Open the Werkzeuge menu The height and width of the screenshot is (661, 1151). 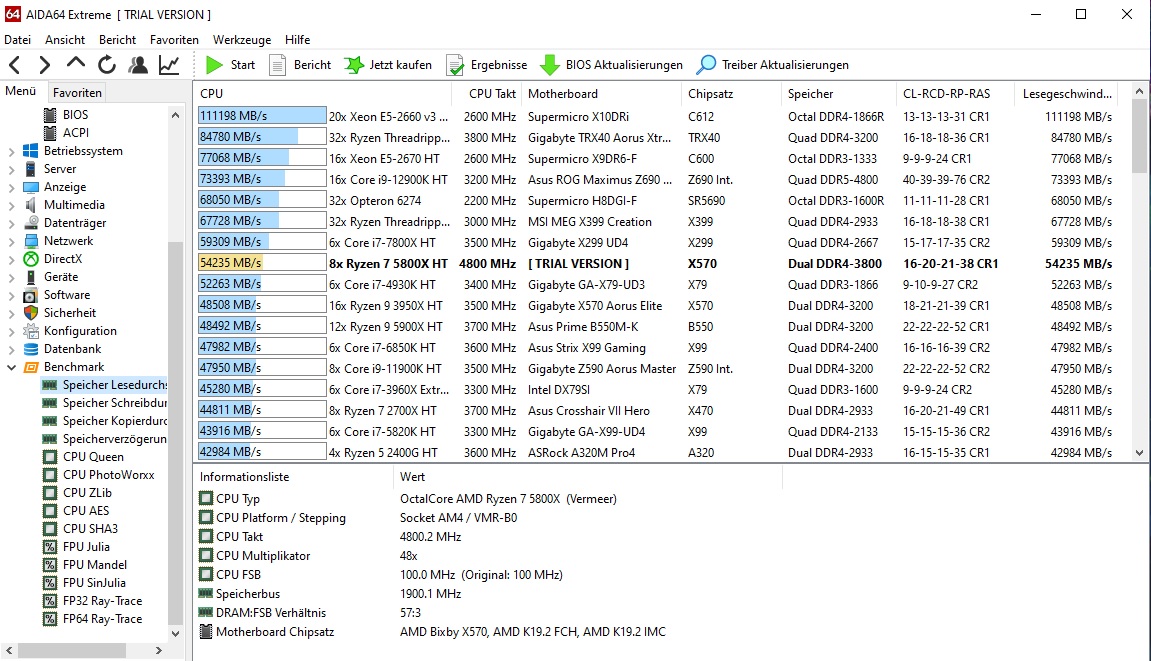pyautogui.click(x=242, y=40)
